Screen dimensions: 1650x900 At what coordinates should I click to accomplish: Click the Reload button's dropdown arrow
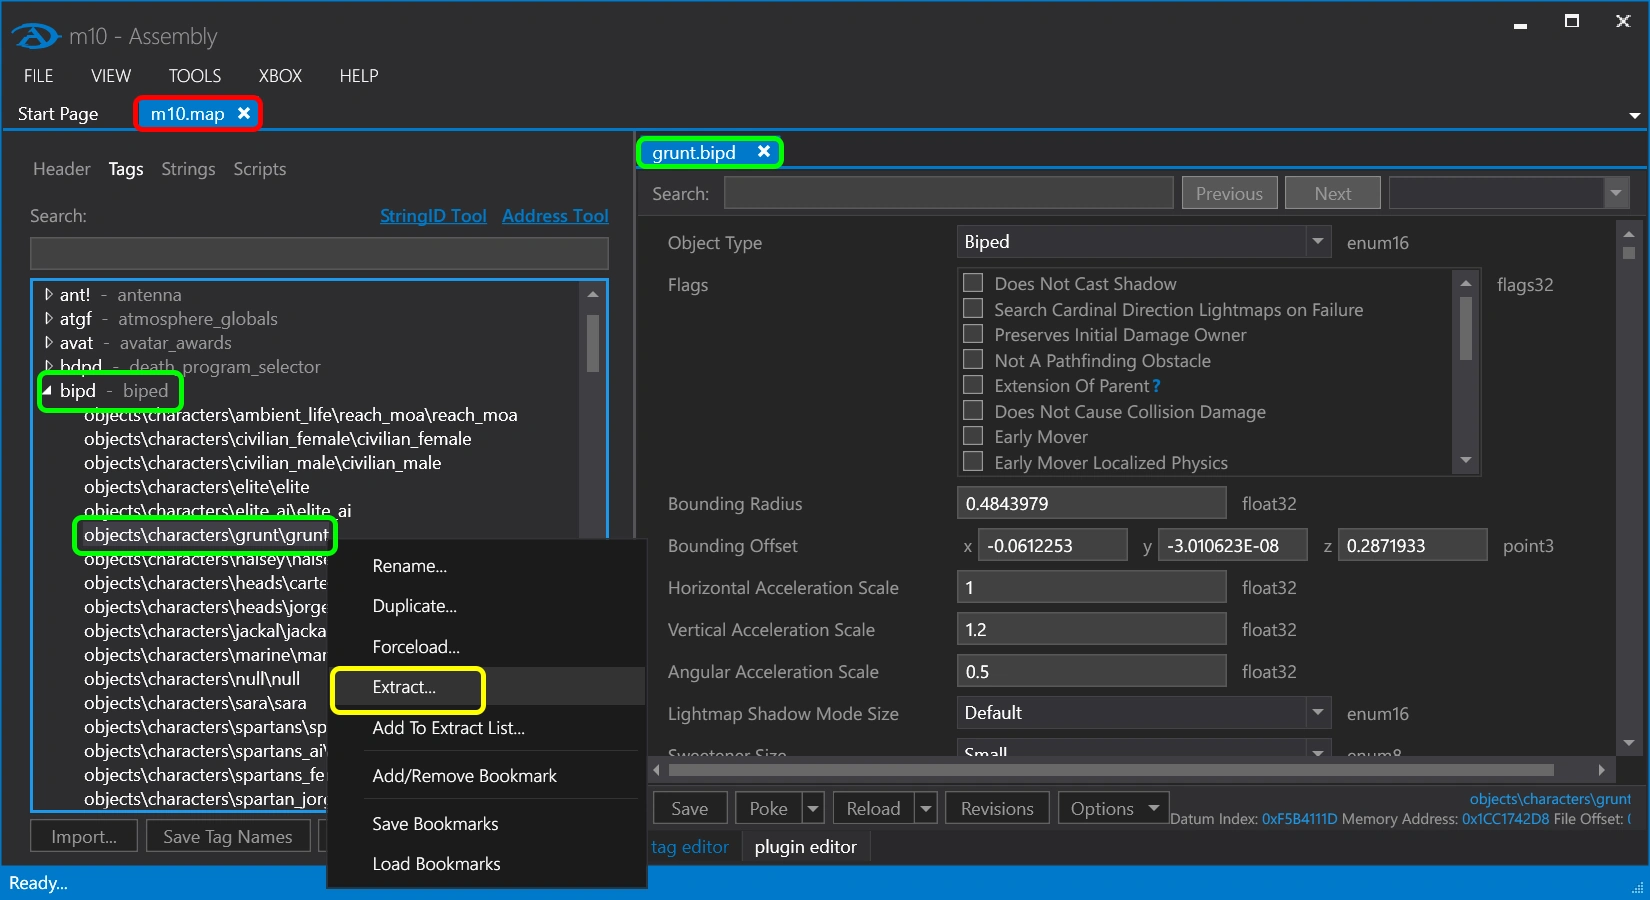click(926, 808)
